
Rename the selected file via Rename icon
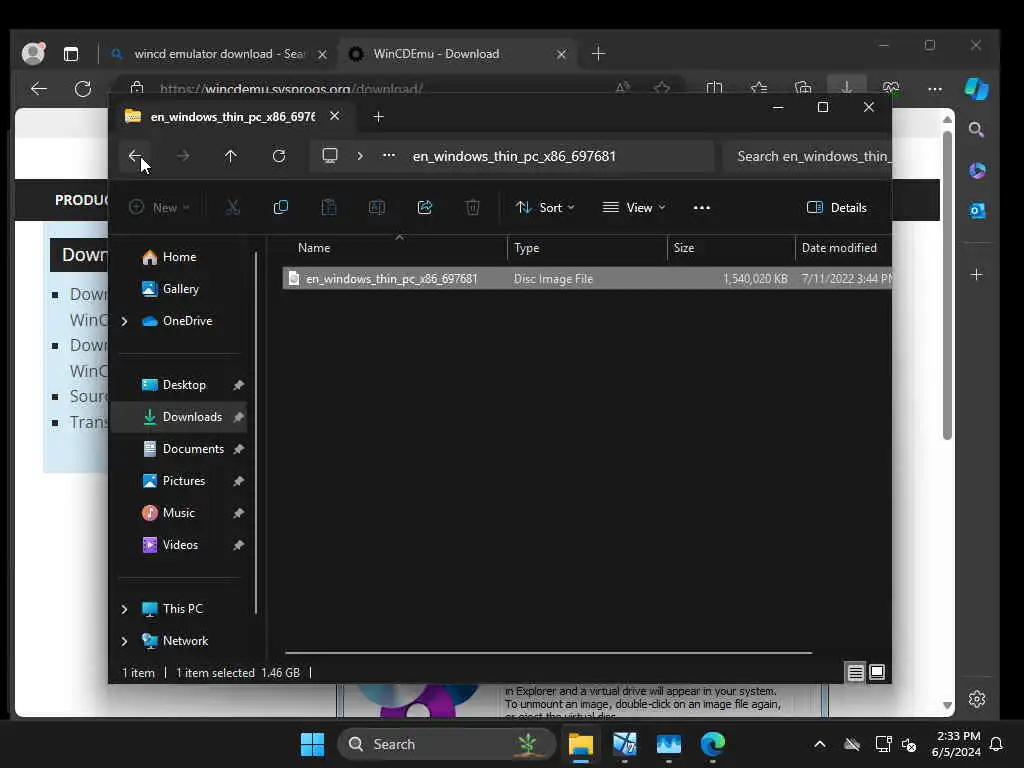[377, 208]
